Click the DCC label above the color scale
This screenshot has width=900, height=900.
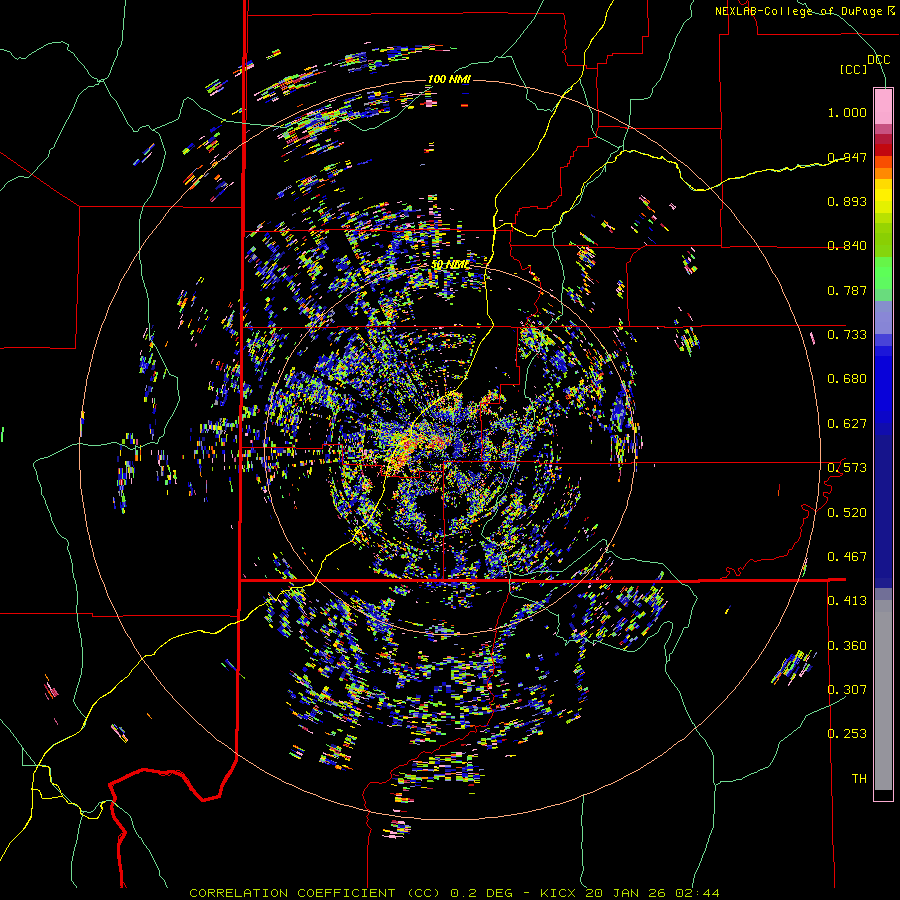(878, 60)
